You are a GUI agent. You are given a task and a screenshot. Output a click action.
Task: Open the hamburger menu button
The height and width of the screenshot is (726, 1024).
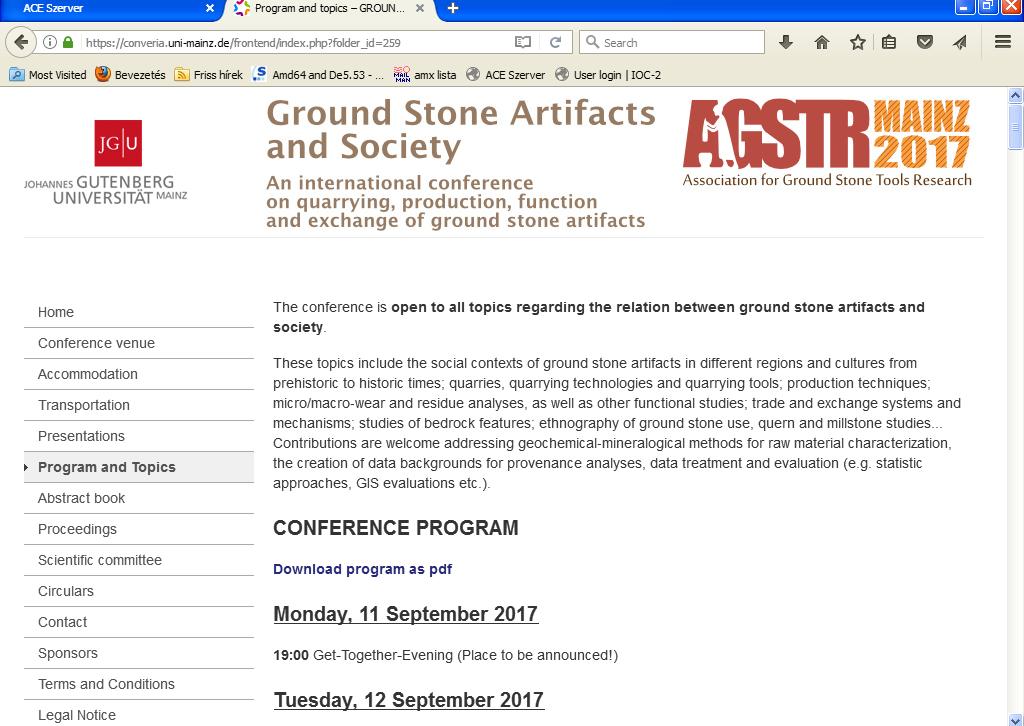(1003, 42)
